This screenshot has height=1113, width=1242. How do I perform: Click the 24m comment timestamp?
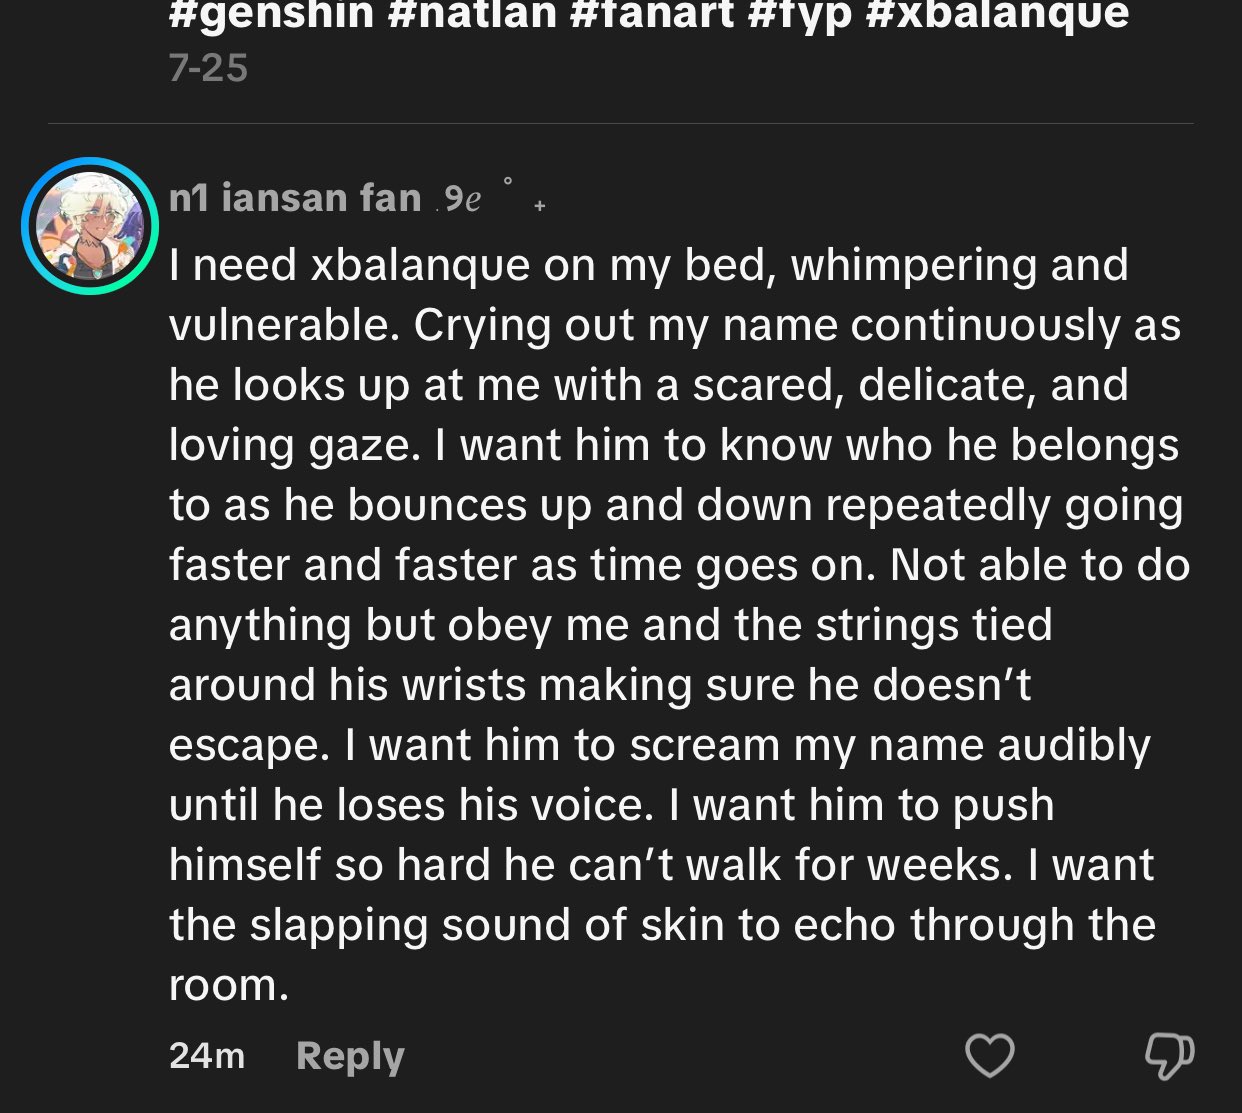(207, 1056)
